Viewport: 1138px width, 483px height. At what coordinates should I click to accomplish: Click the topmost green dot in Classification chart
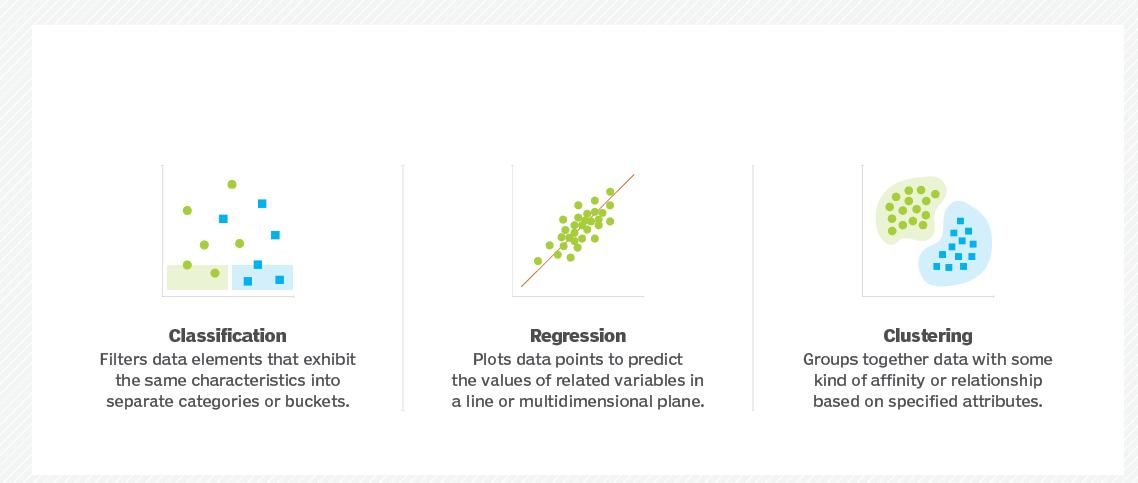(x=232, y=184)
